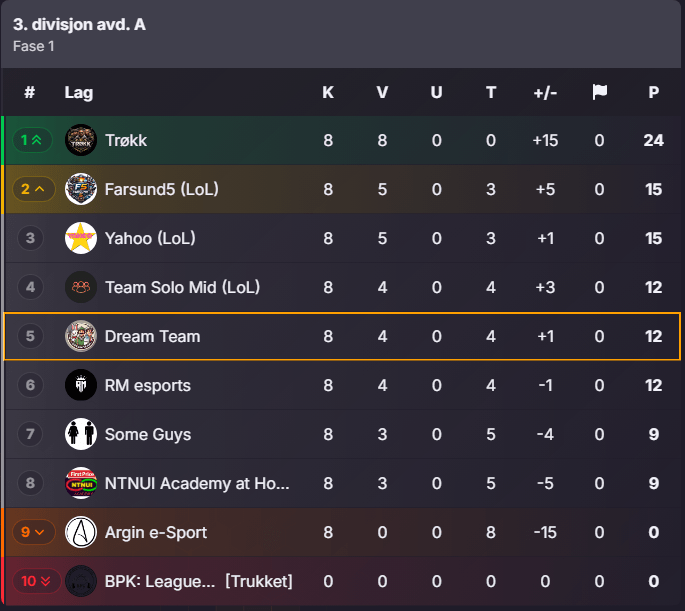
Task: Click the rank 9 down-chevron badge
Action: point(34,532)
